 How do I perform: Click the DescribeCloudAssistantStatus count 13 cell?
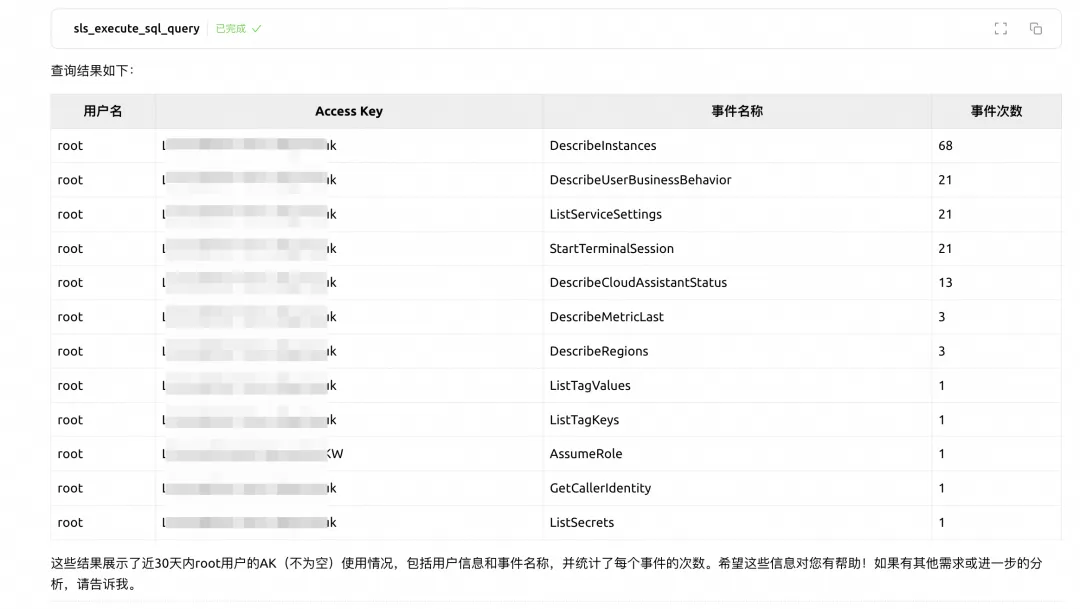946,283
